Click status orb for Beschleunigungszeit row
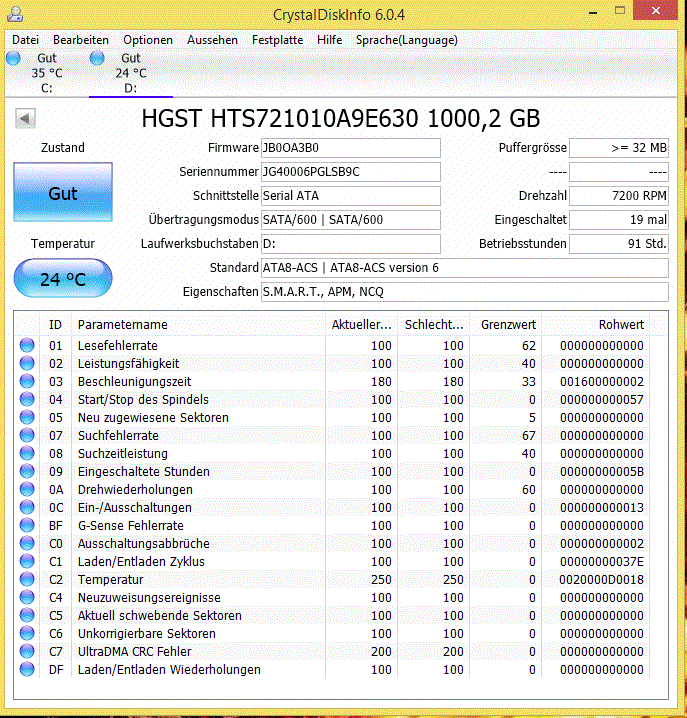The width and height of the screenshot is (687, 718). click(x=27, y=381)
